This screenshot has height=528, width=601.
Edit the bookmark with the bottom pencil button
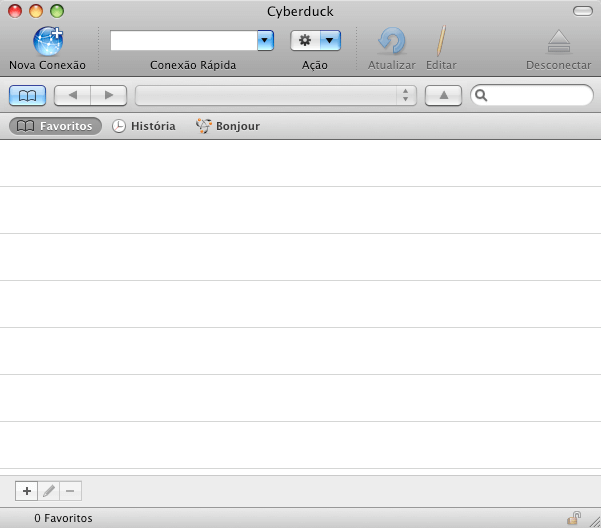[x=48, y=491]
